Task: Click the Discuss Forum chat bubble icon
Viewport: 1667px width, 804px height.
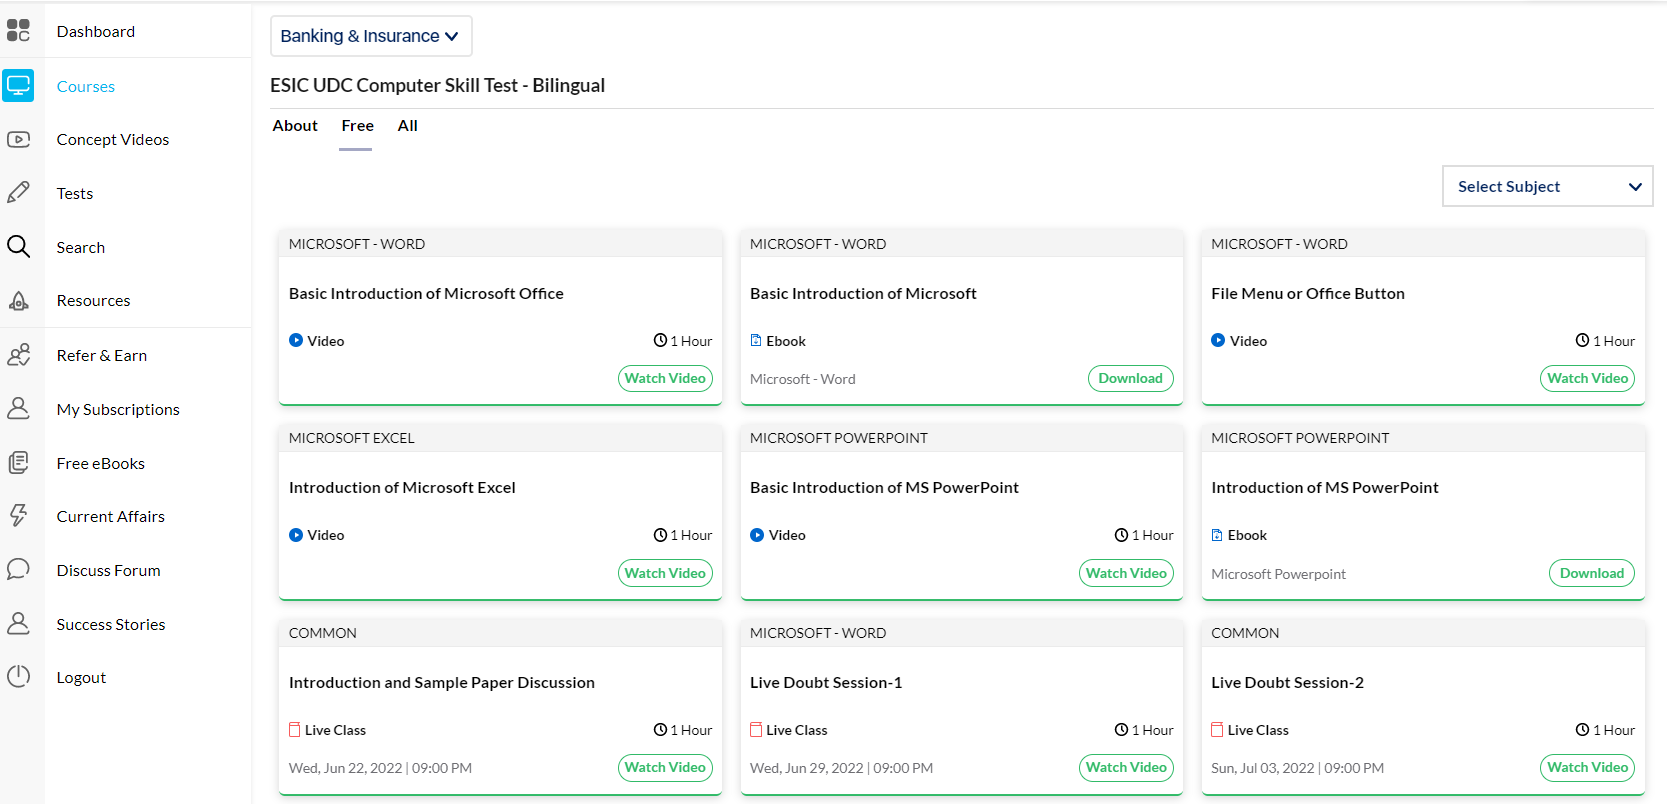Action: tap(18, 569)
